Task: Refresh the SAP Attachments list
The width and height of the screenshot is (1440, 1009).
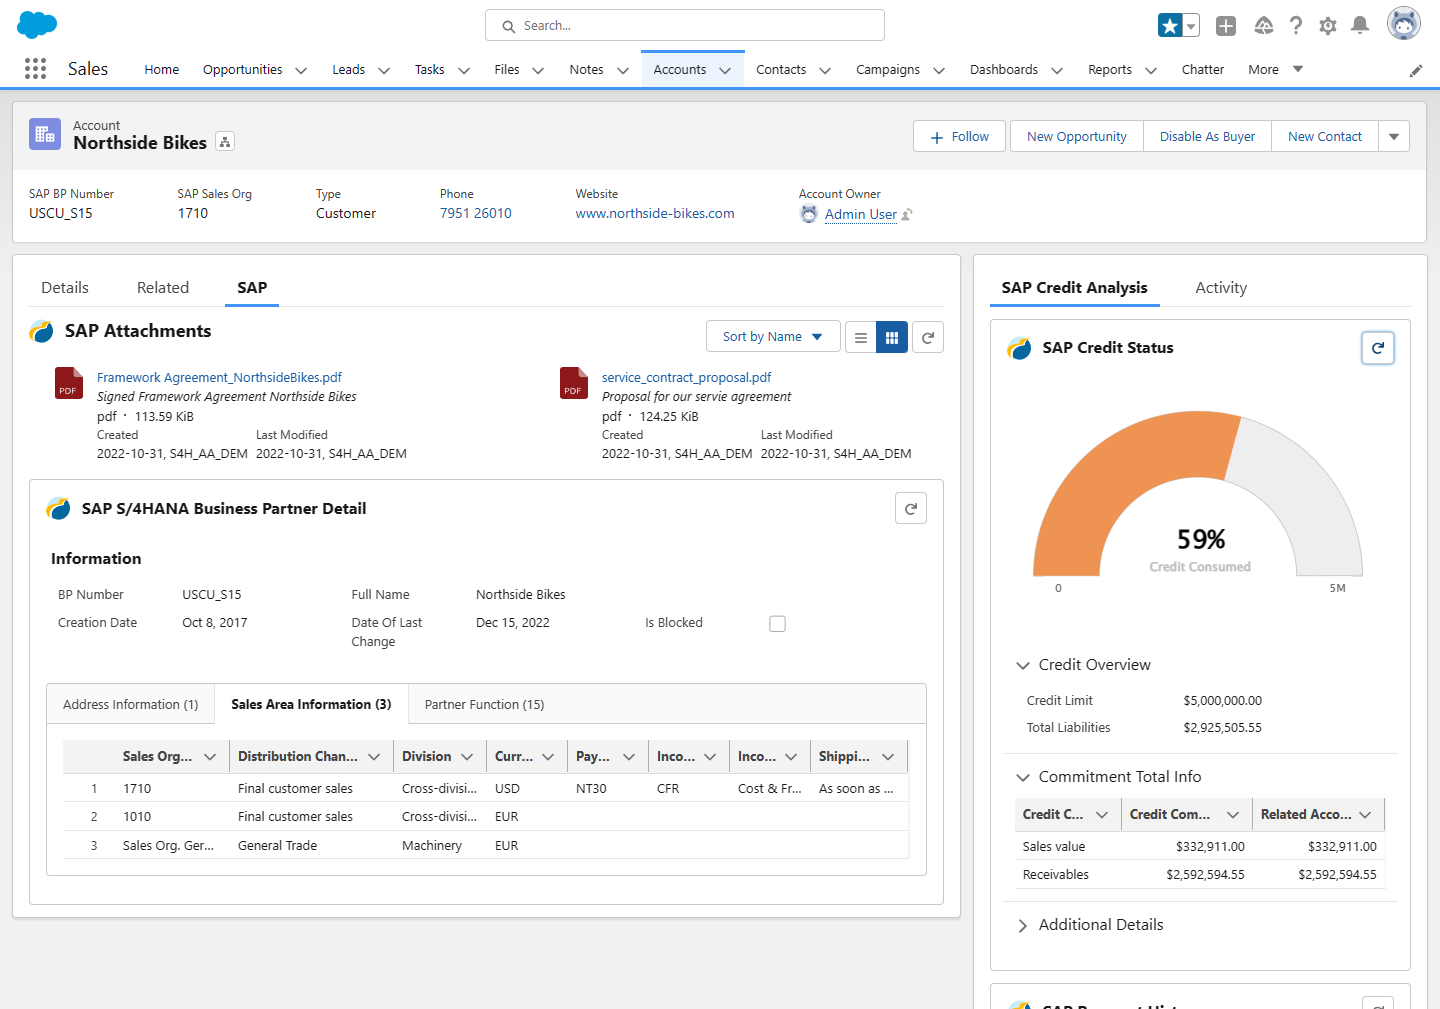Action: (x=928, y=338)
